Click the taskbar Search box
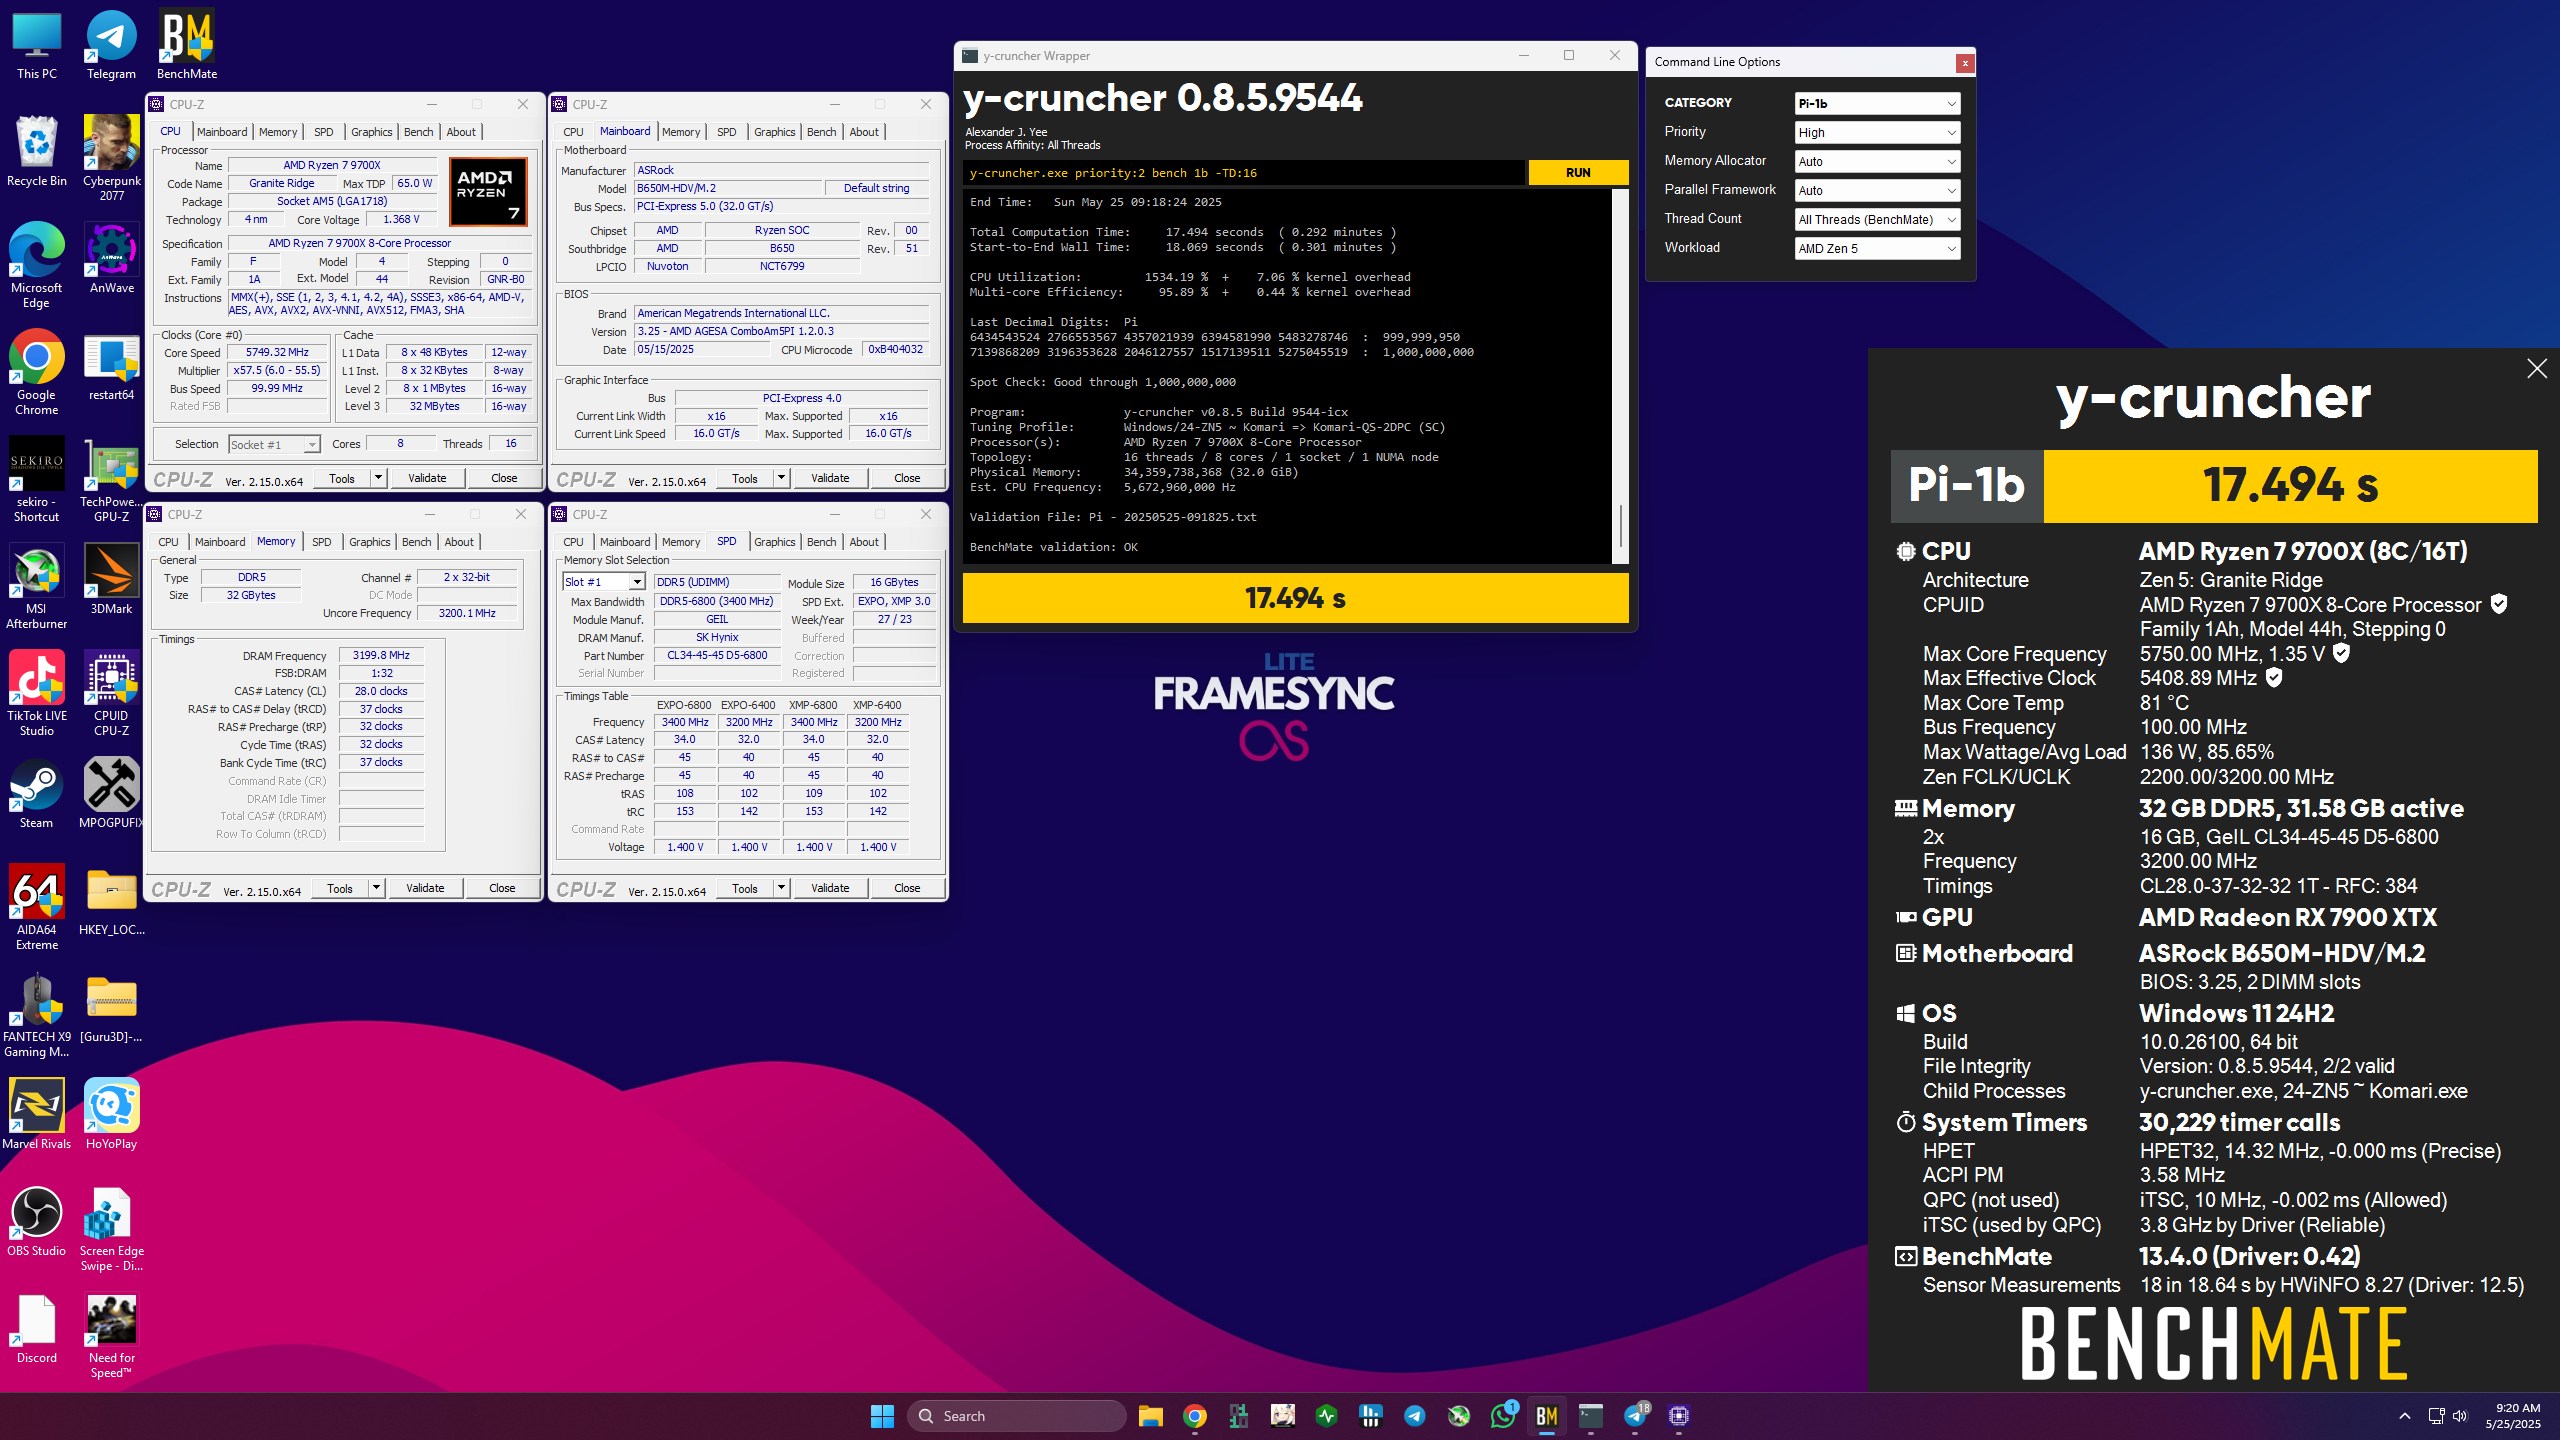This screenshot has width=2560, height=1440. [1017, 1416]
